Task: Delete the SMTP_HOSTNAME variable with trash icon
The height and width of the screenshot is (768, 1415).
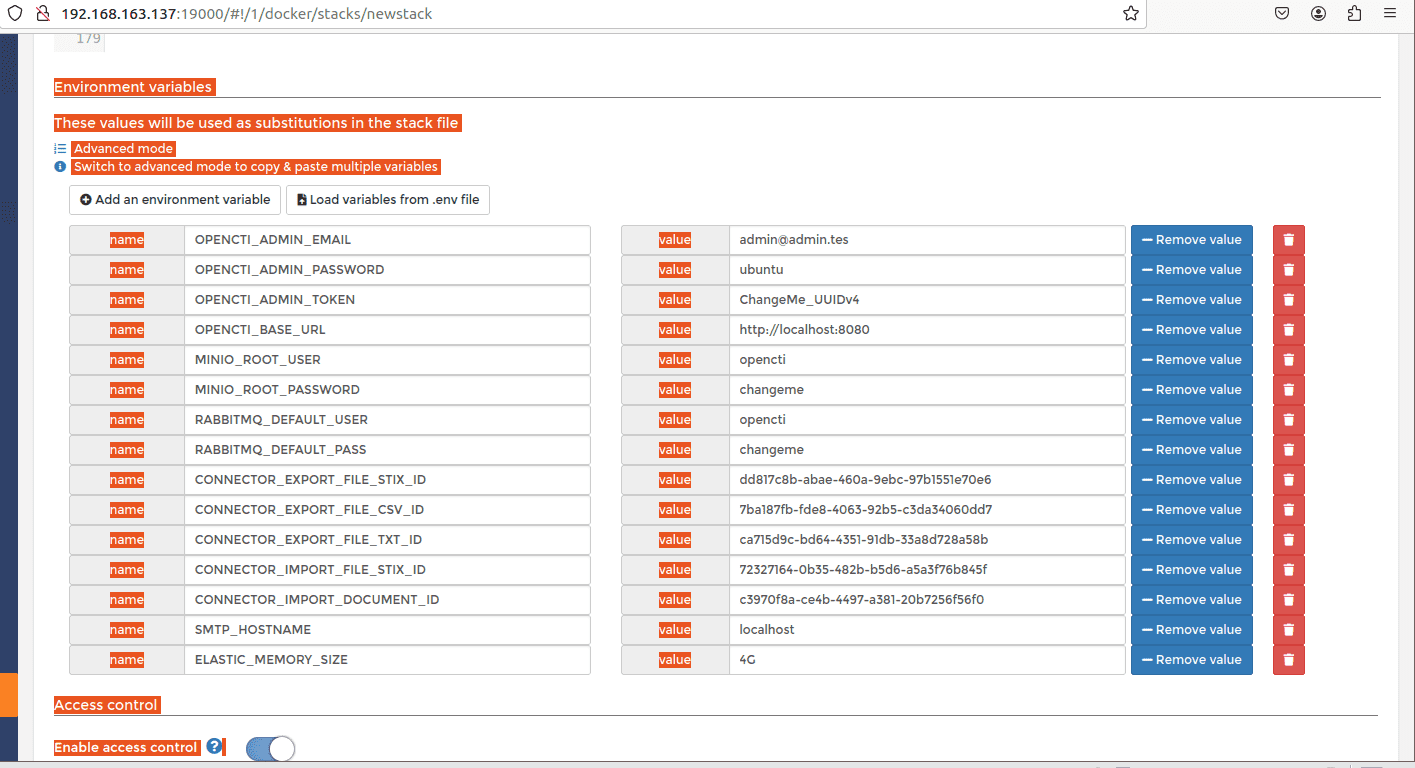Action: 1288,630
